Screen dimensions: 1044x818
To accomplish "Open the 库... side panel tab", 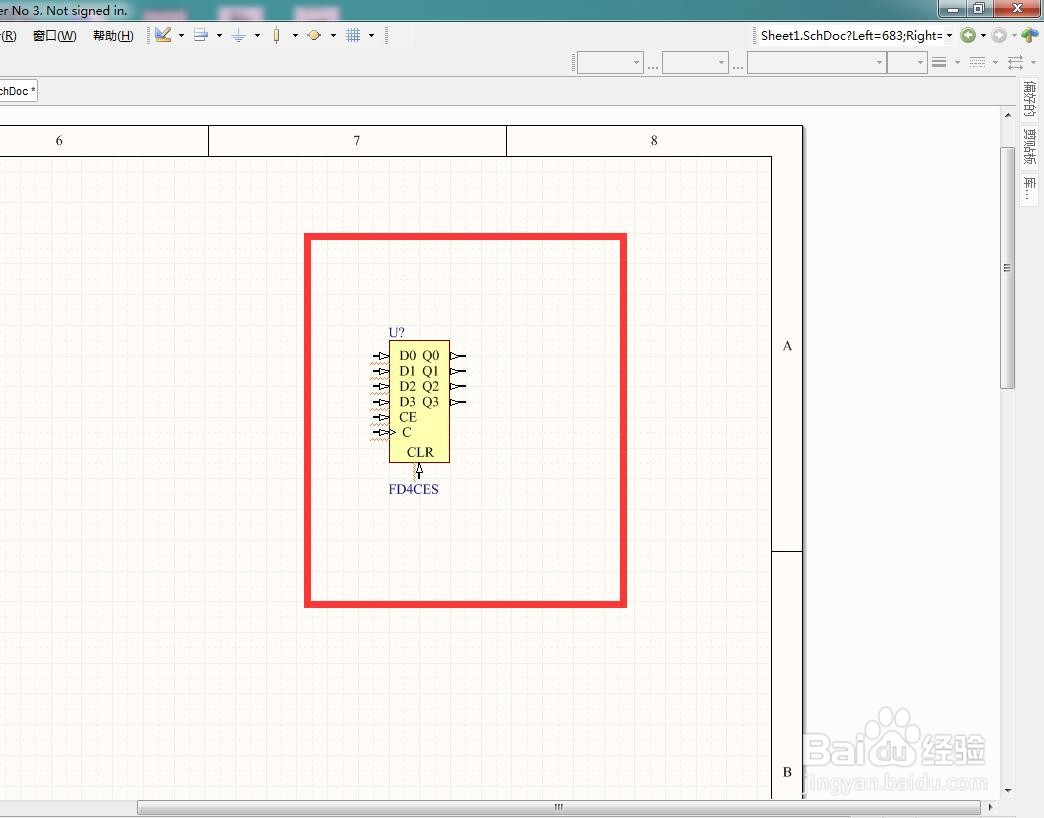I will 1029,188.
